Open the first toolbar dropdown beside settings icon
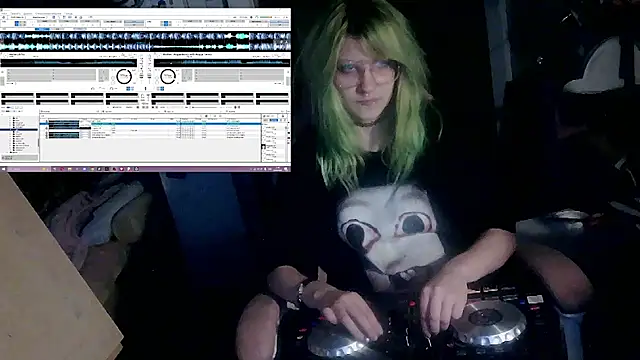Screen dimensions: 640x360 coord(17,17)
